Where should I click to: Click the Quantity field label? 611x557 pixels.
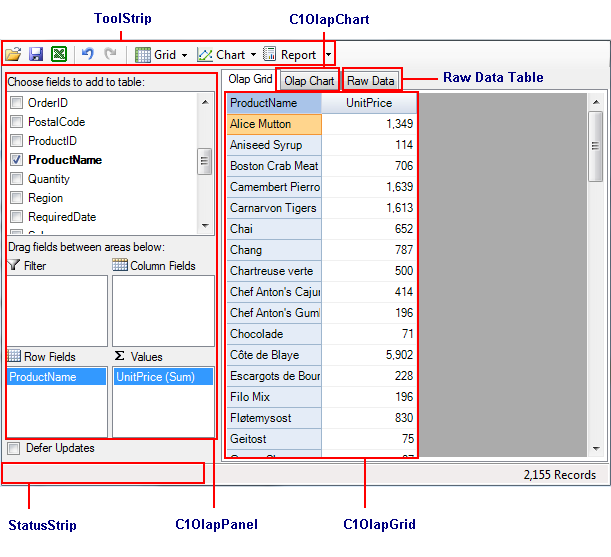(49, 179)
